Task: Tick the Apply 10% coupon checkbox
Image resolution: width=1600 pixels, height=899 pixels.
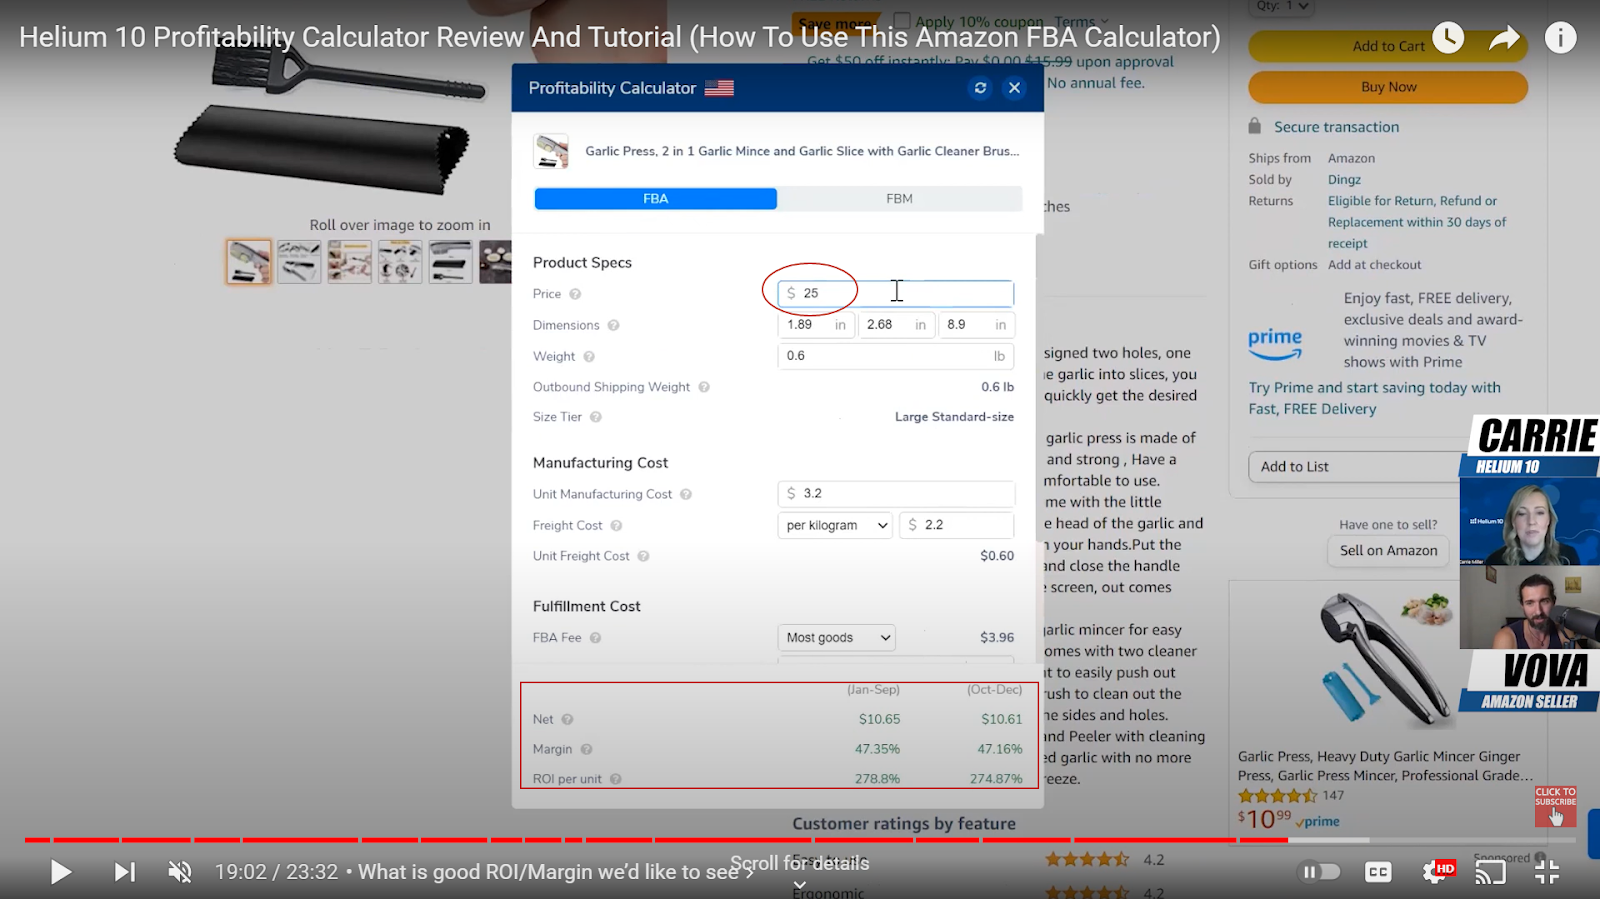Action: (902, 21)
